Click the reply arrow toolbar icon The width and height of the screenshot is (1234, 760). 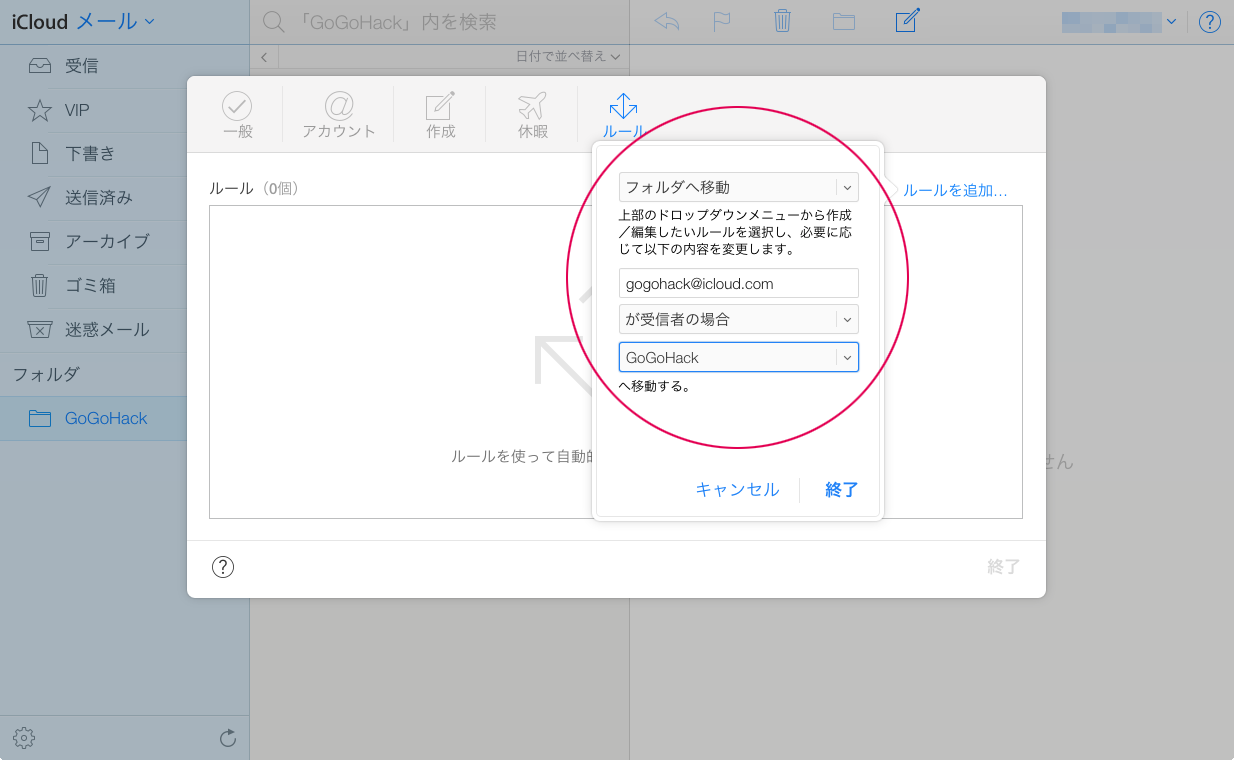coord(666,21)
